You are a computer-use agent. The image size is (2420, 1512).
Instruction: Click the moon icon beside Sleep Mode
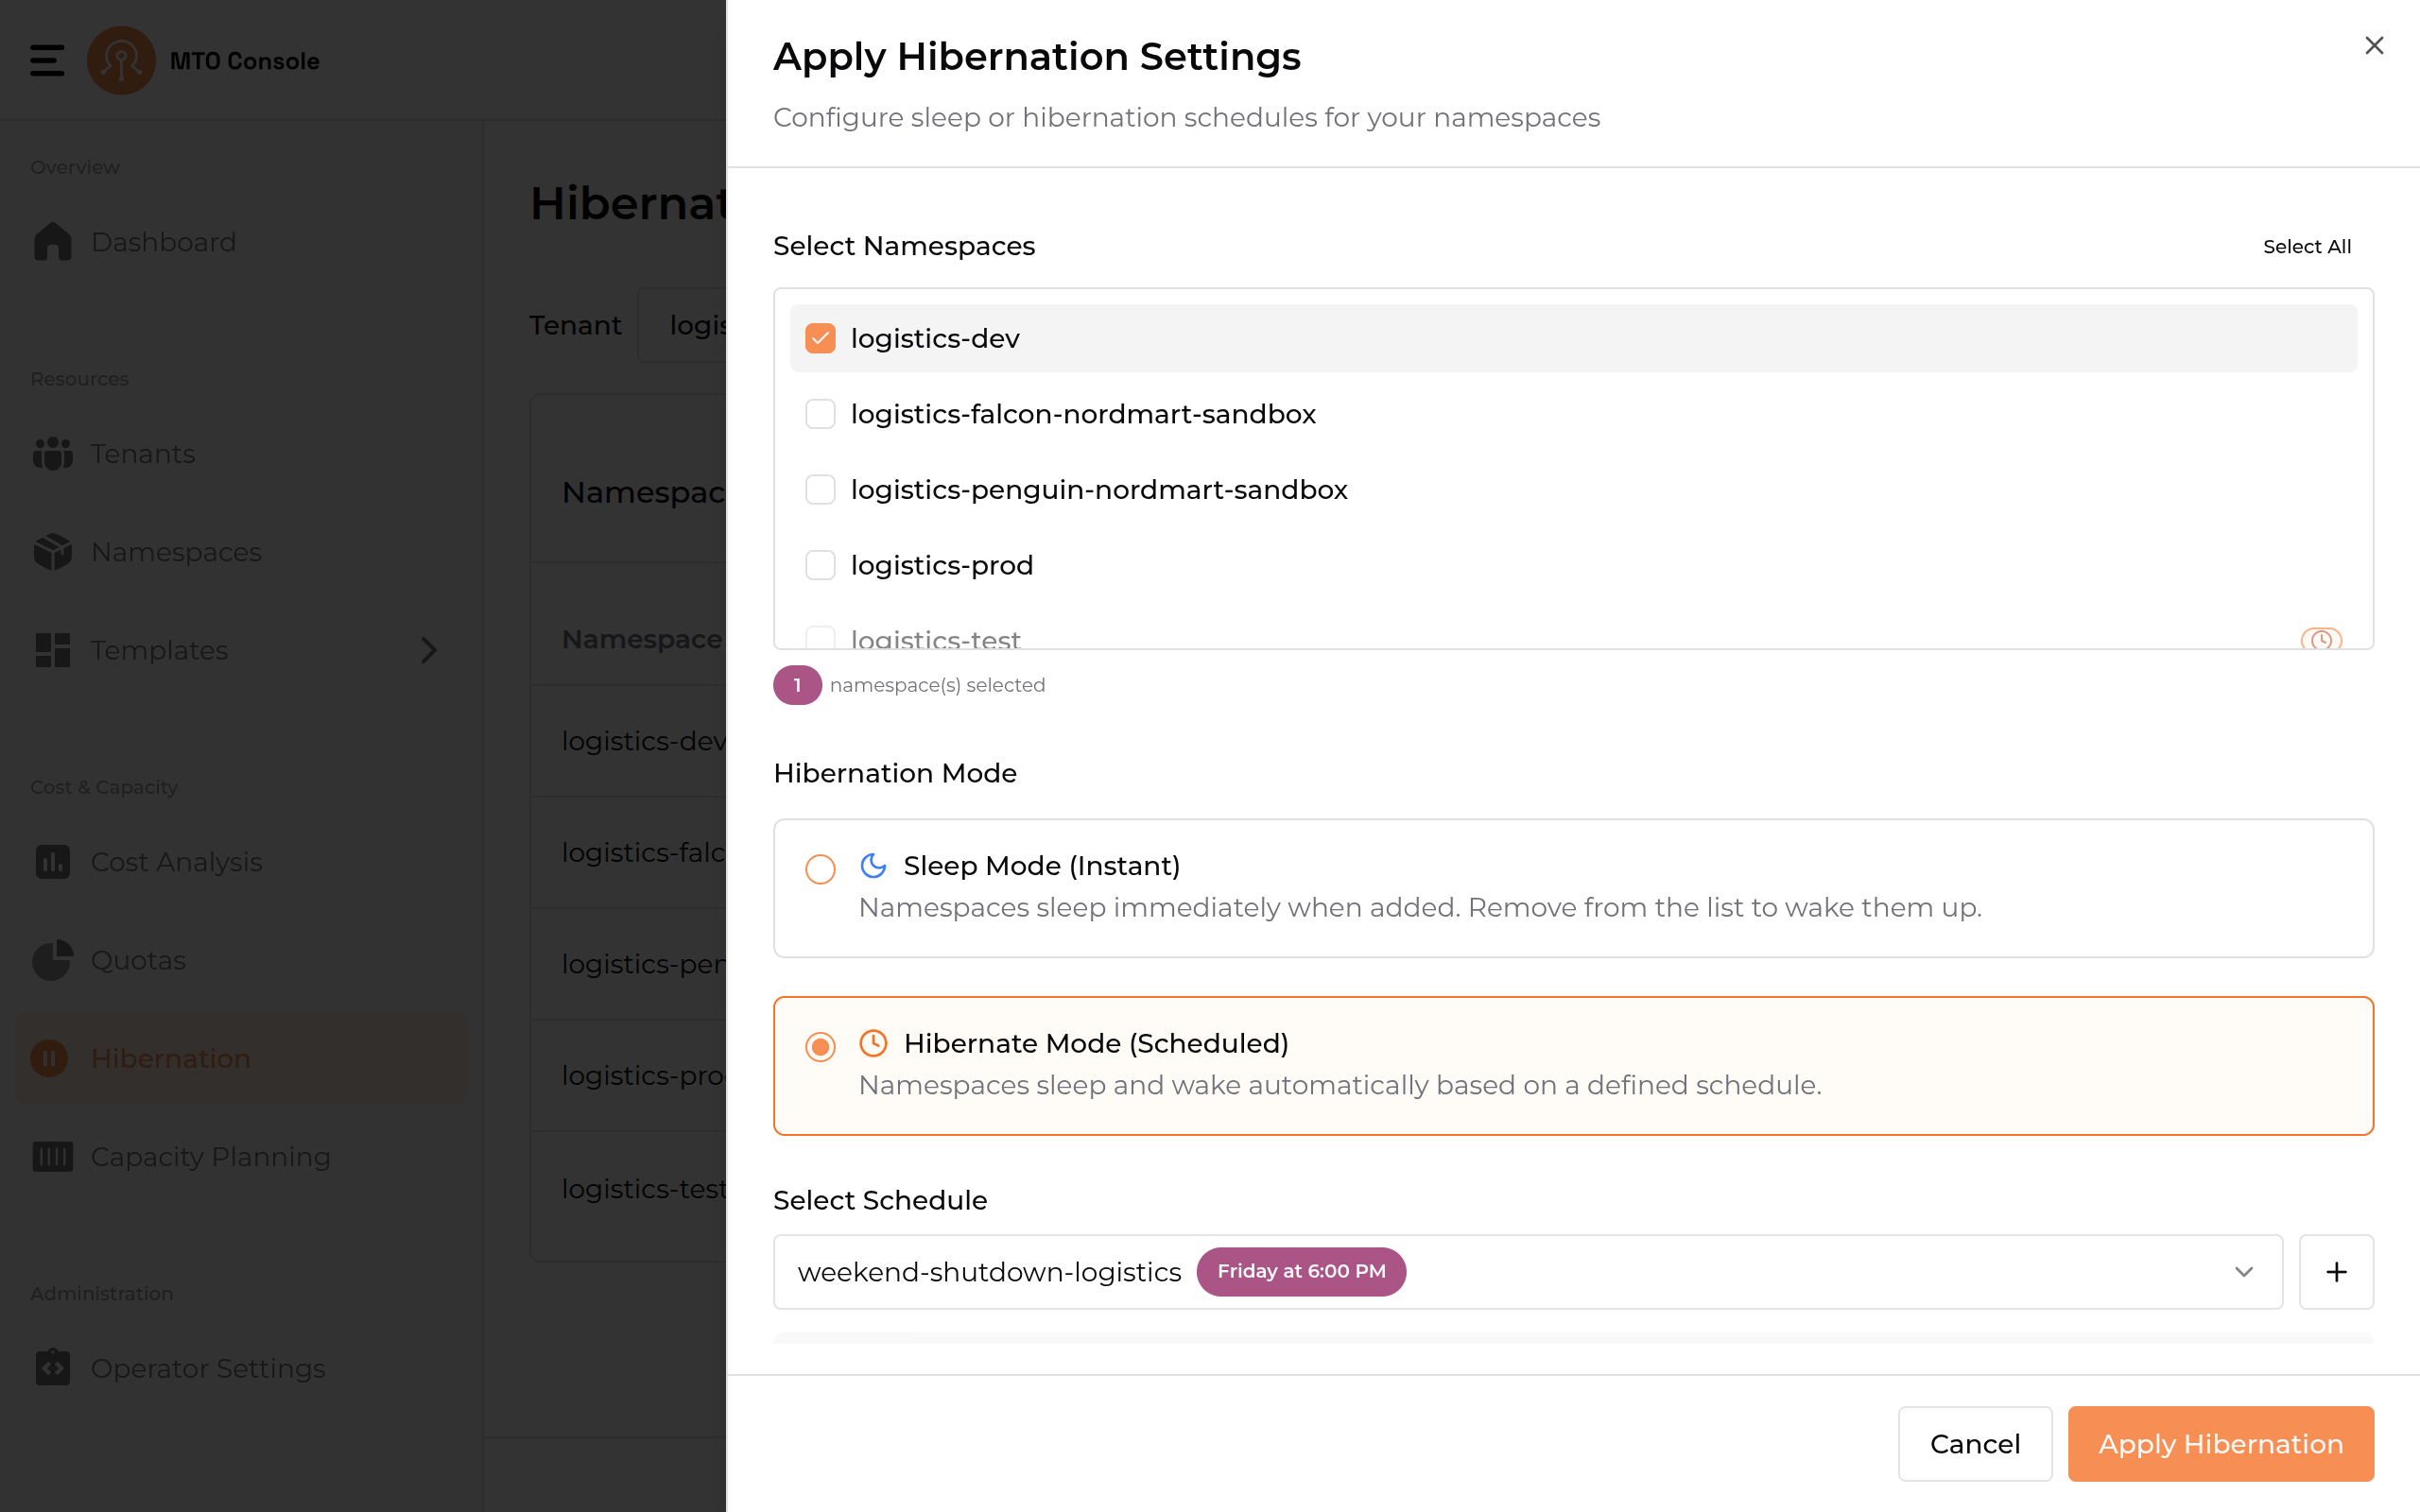coord(873,865)
